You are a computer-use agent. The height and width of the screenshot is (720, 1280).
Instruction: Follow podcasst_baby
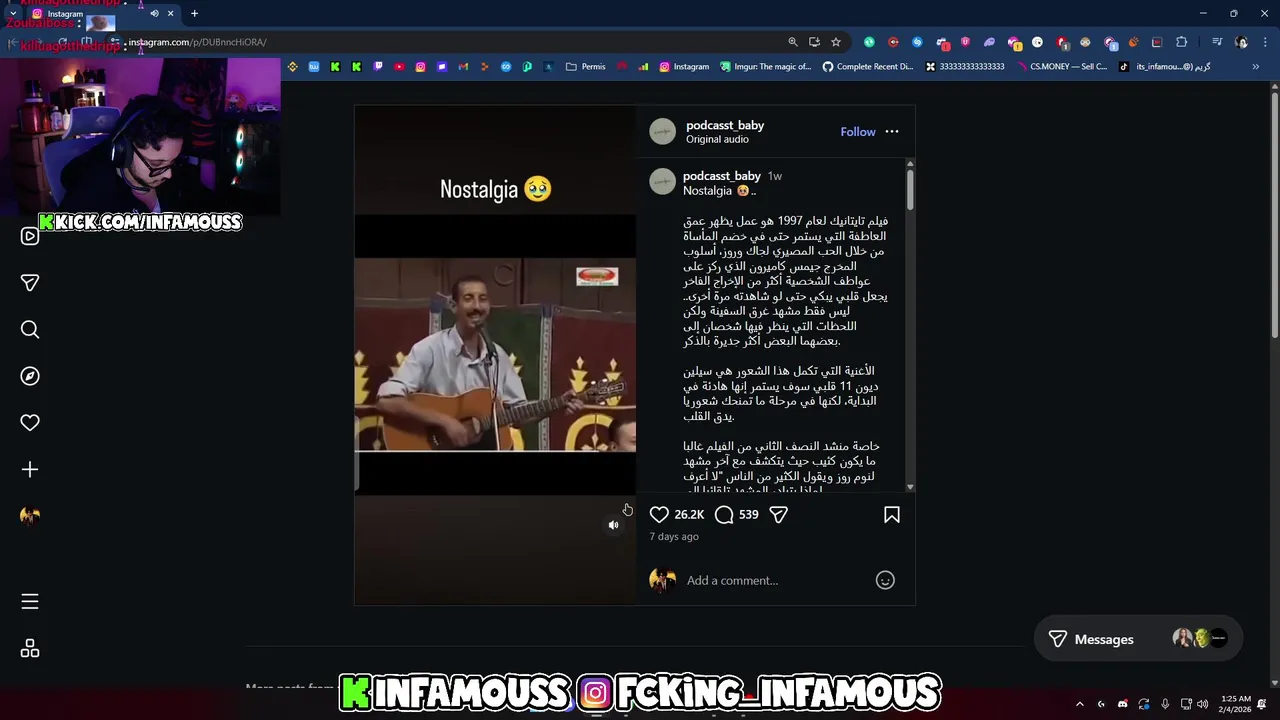(858, 132)
